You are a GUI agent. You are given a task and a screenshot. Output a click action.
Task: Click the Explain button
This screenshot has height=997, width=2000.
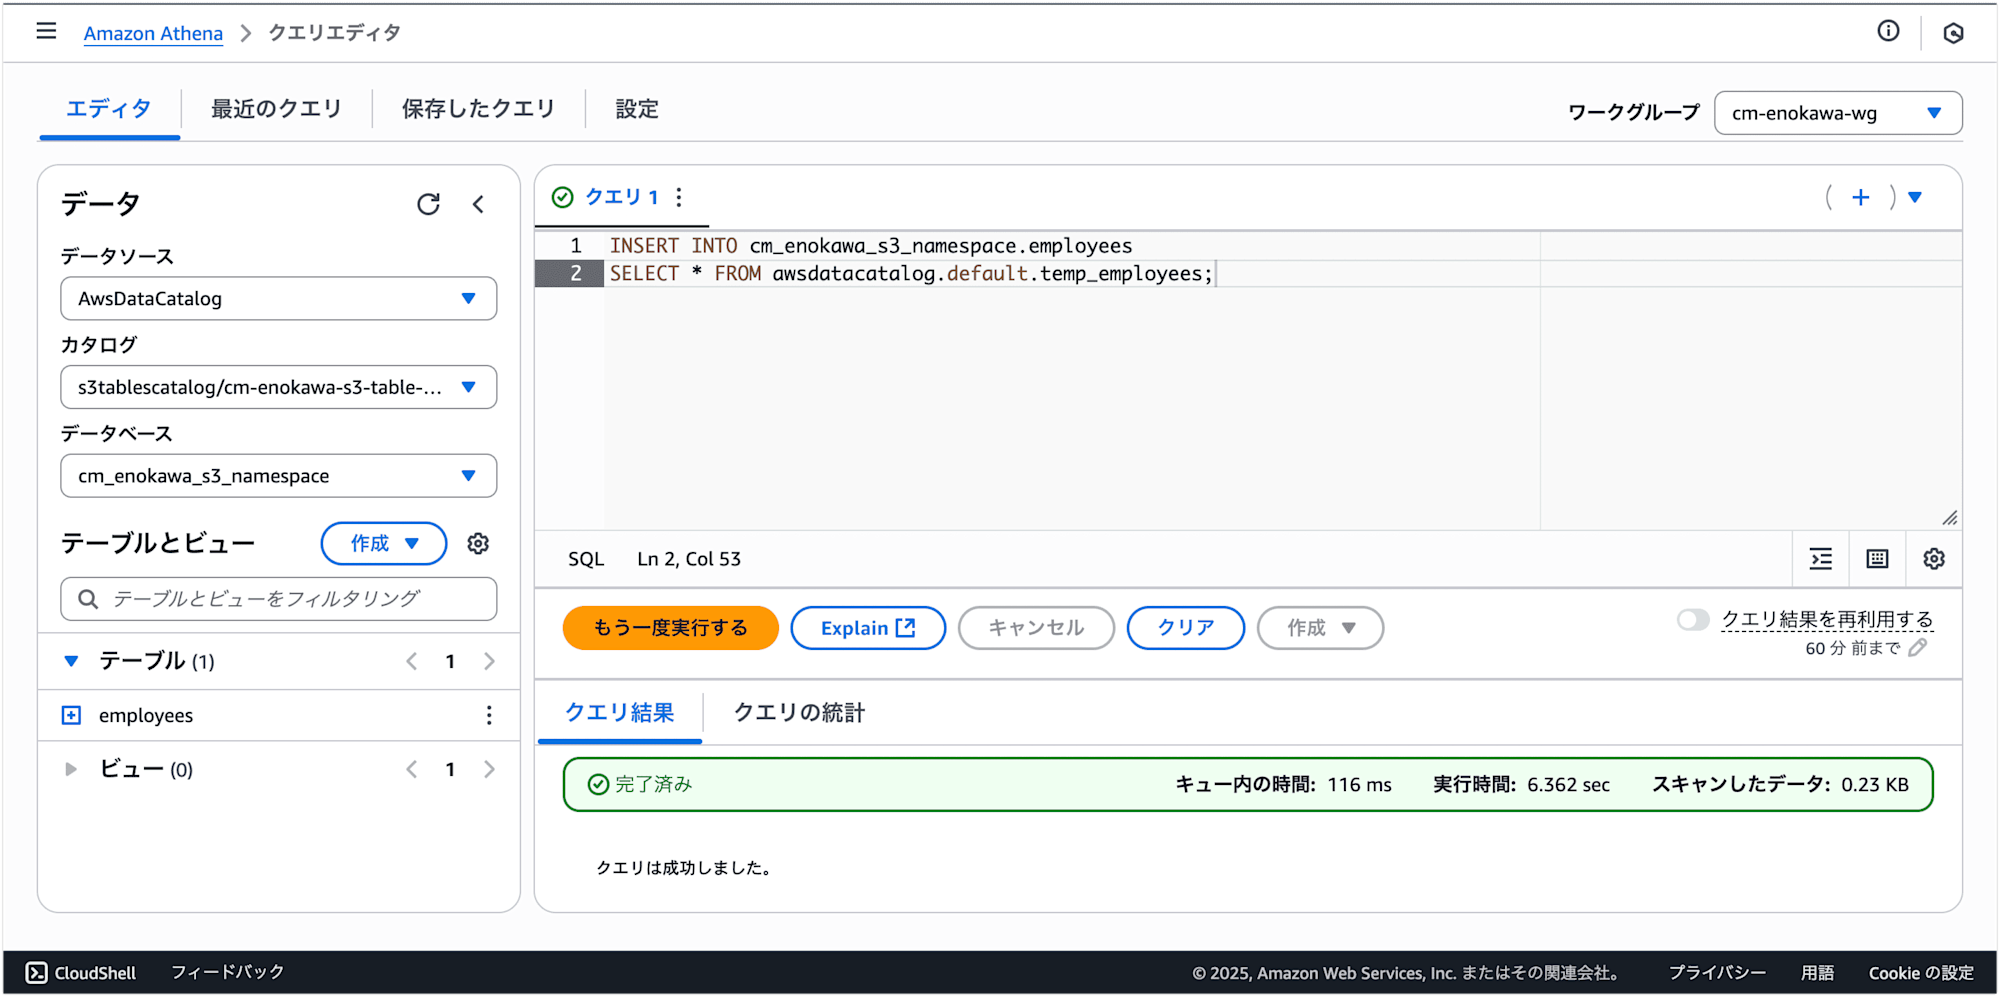[x=868, y=628]
